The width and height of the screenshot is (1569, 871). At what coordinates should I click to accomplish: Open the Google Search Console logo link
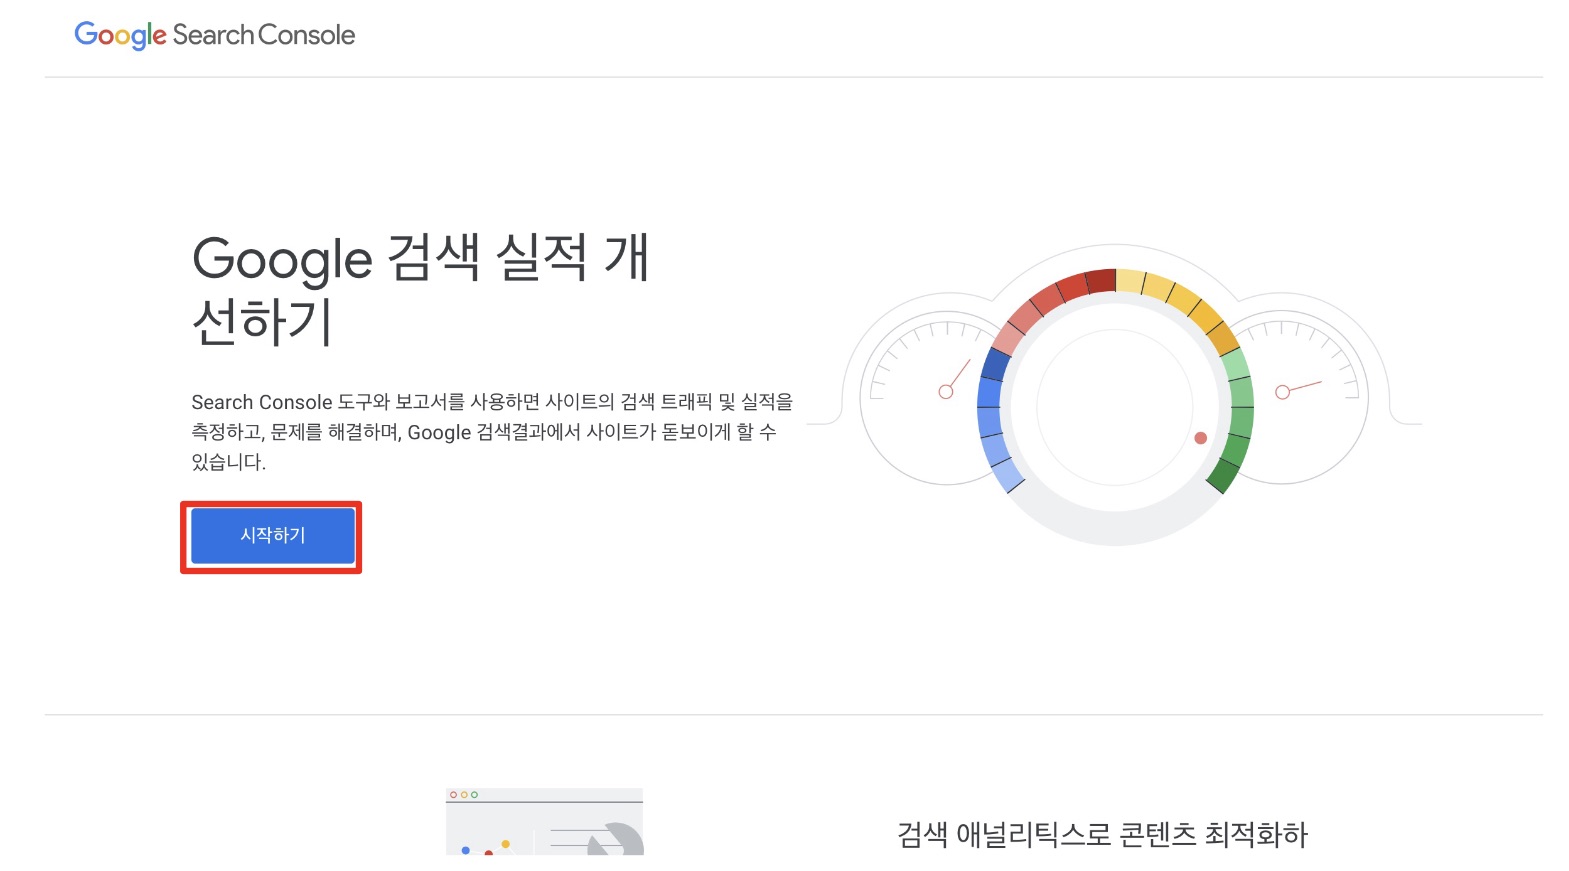coord(215,35)
